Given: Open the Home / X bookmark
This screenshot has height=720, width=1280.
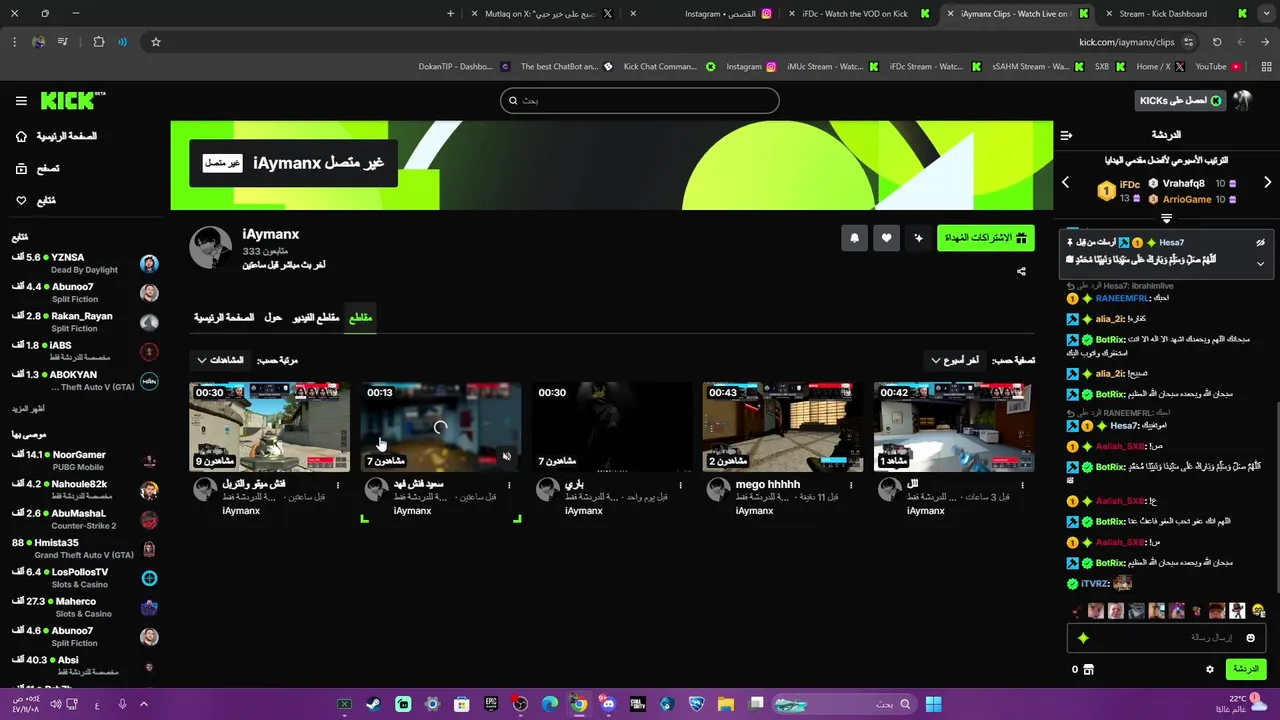Looking at the screenshot, I should point(1160,67).
